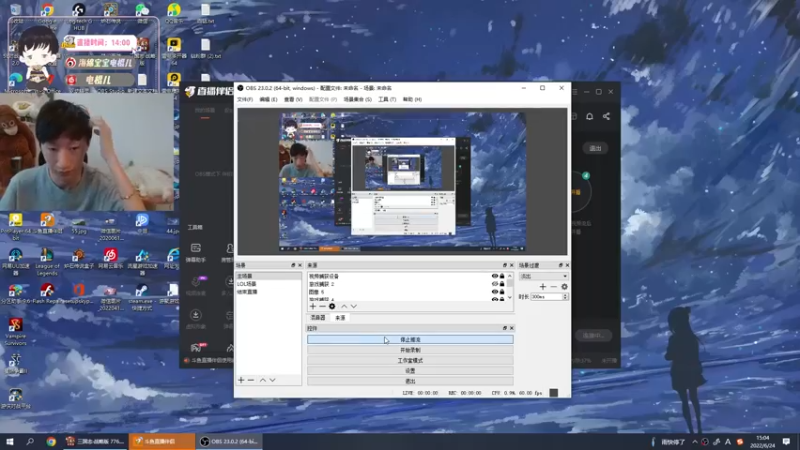Open Google Chrome desktop shortcut

click(47, 14)
